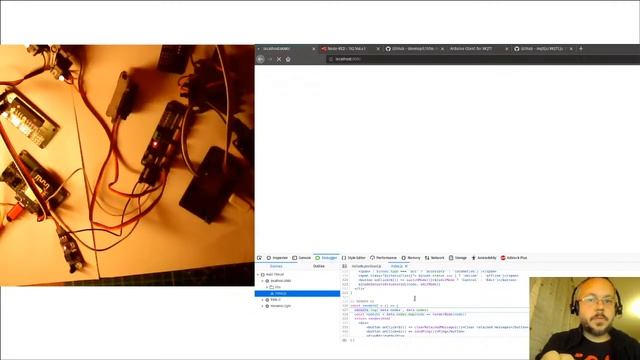Switch to the first GitHub browser tab
The height and width of the screenshot is (360, 640).
pyautogui.click(x=414, y=49)
